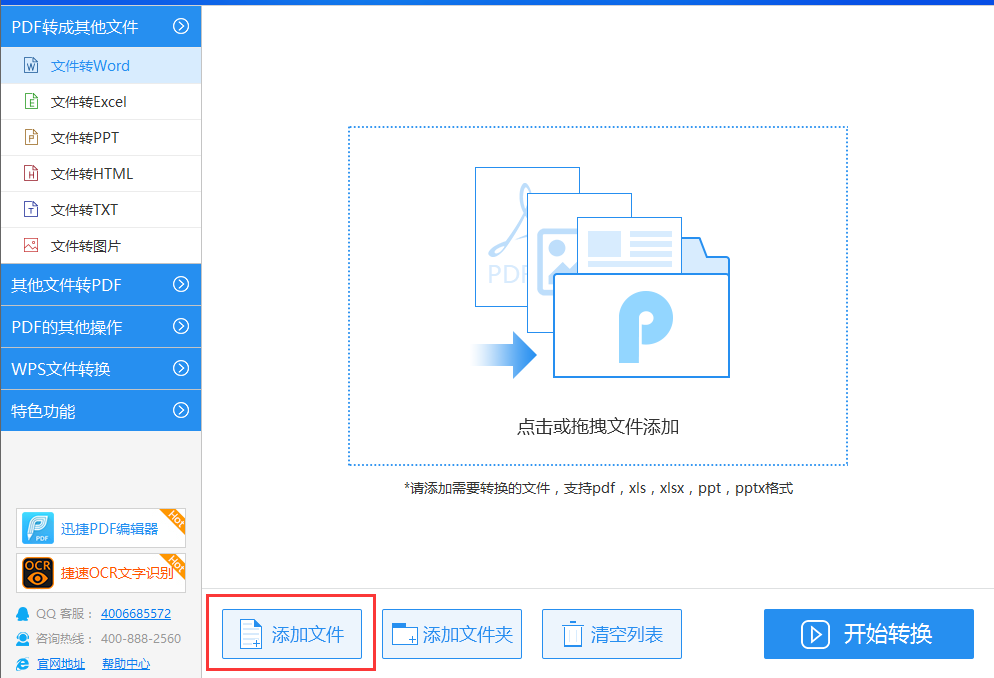Open the 捷速OCR文字识别 promotion banner
The image size is (994, 678).
[101, 573]
